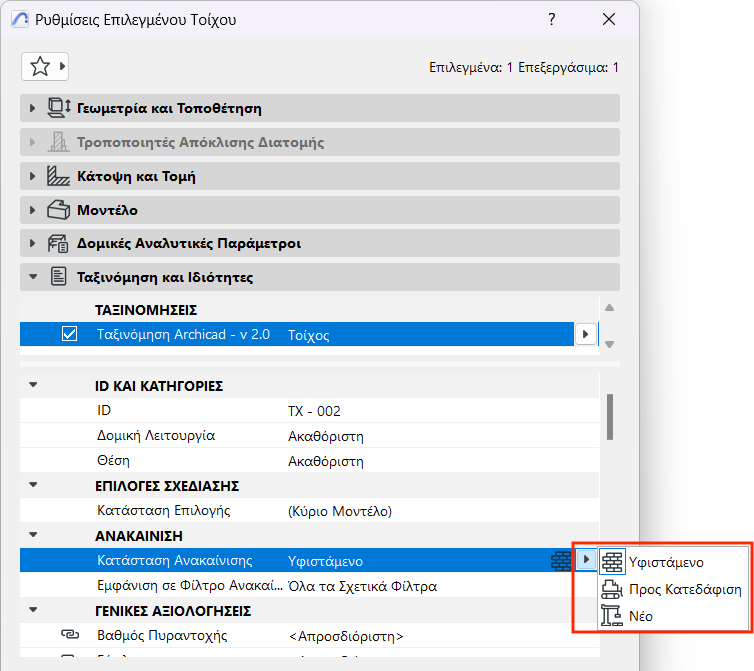Image resolution: width=754 pixels, height=671 pixels.
Task: Edit the ID field value TX - 002
Action: (x=314, y=411)
